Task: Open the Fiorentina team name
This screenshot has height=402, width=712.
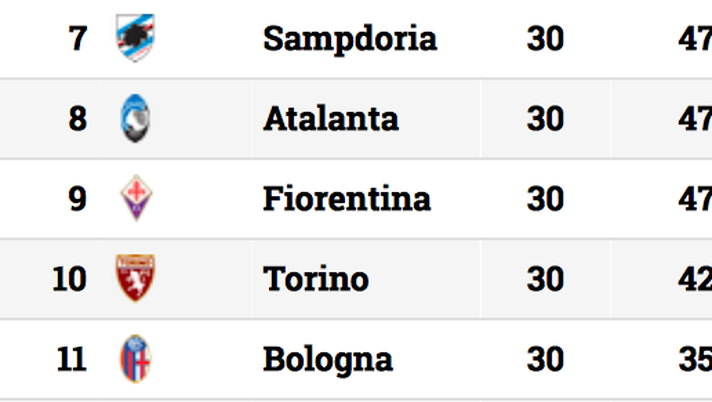Action: pos(346,199)
